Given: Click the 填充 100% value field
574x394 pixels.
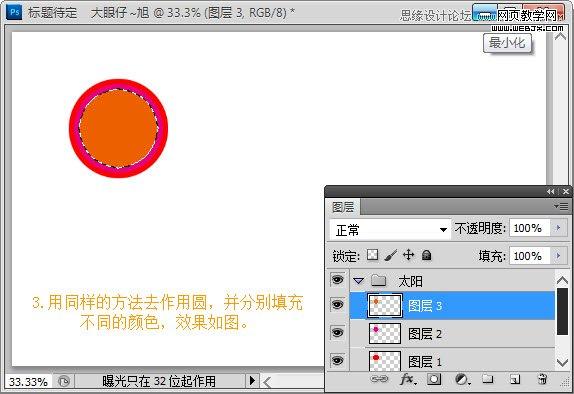Looking at the screenshot, I should click(x=529, y=256).
